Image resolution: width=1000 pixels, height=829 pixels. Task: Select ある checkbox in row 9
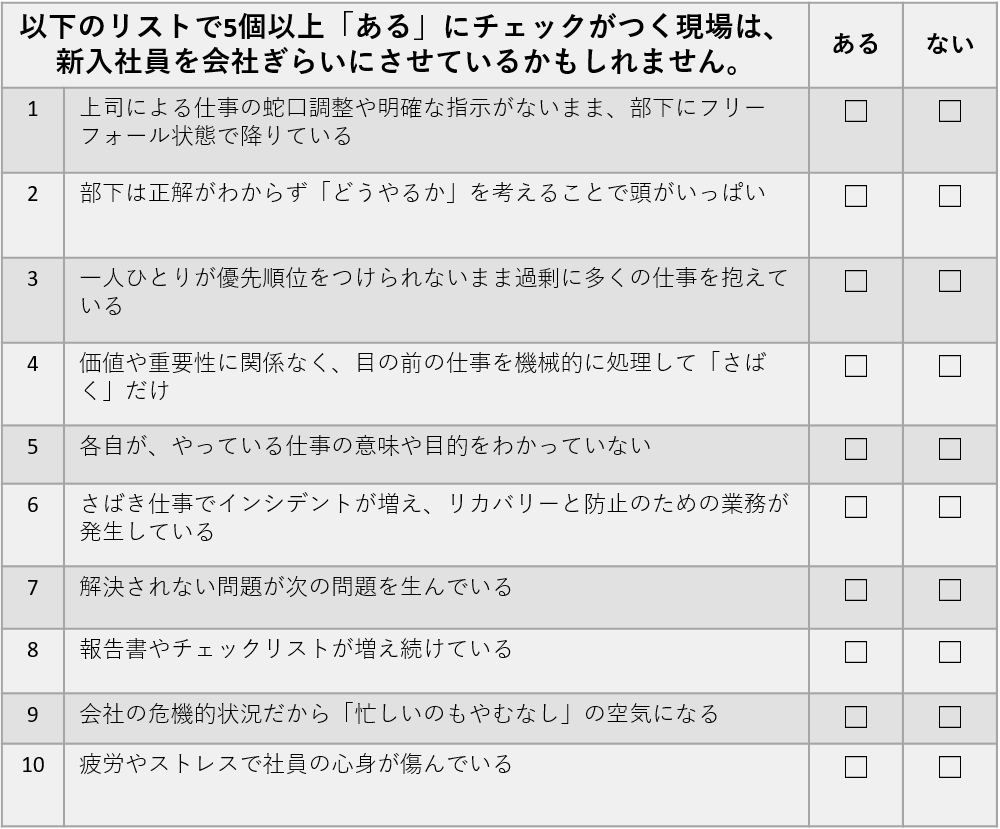pyautogui.click(x=855, y=717)
